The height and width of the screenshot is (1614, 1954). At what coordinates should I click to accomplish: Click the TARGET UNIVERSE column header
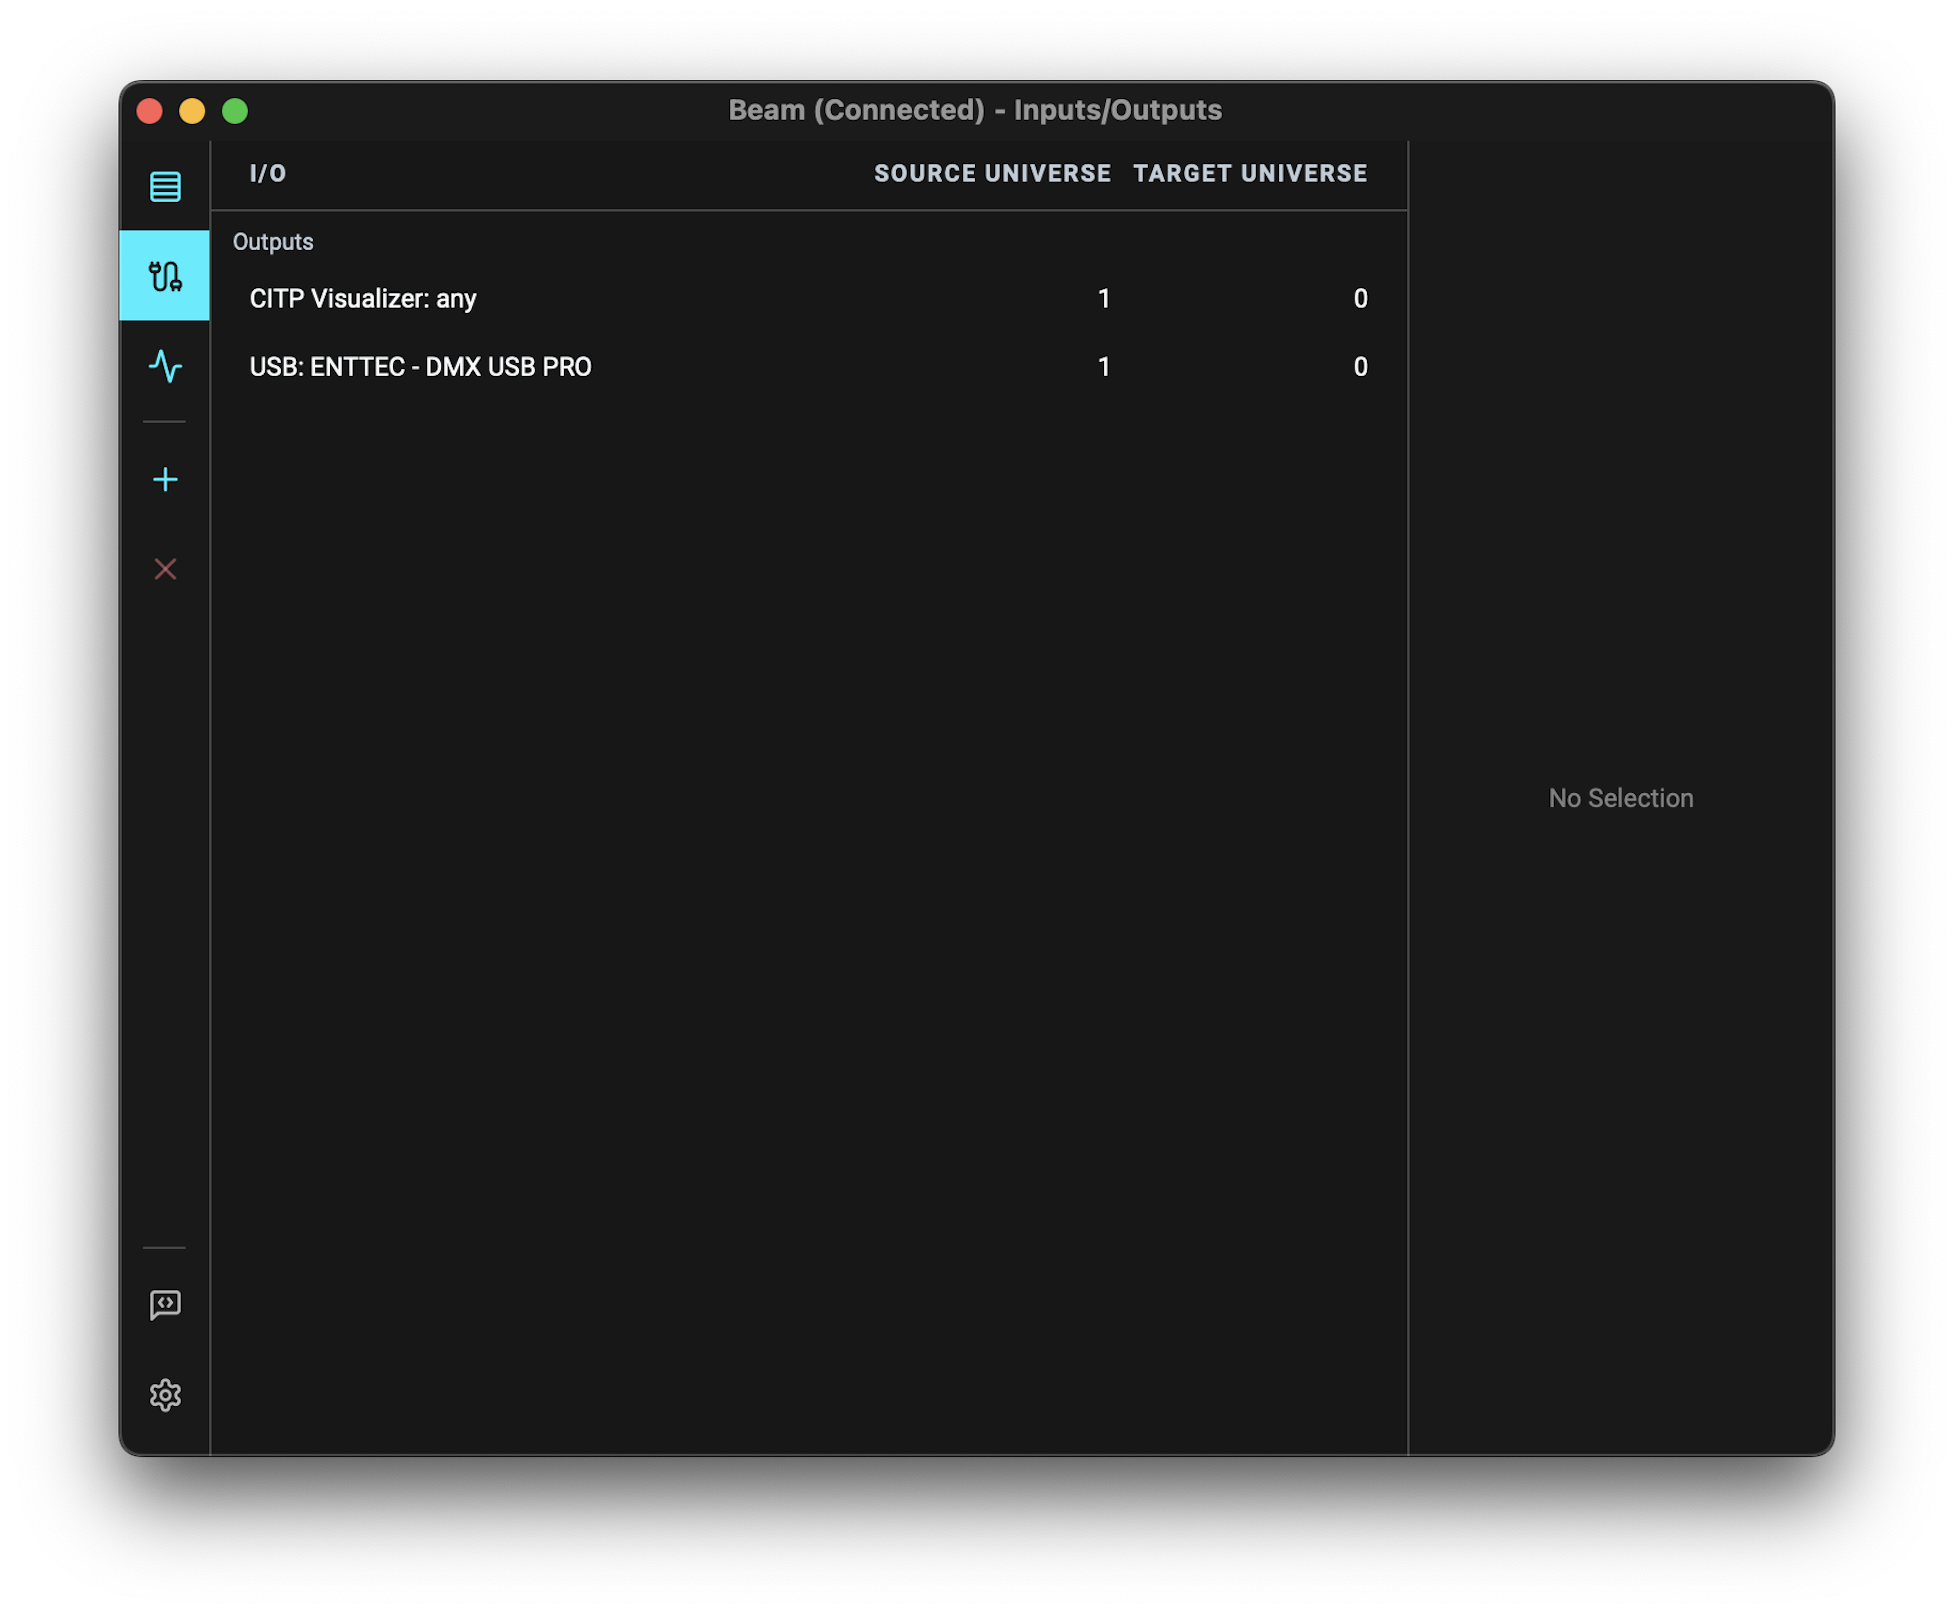pos(1250,174)
